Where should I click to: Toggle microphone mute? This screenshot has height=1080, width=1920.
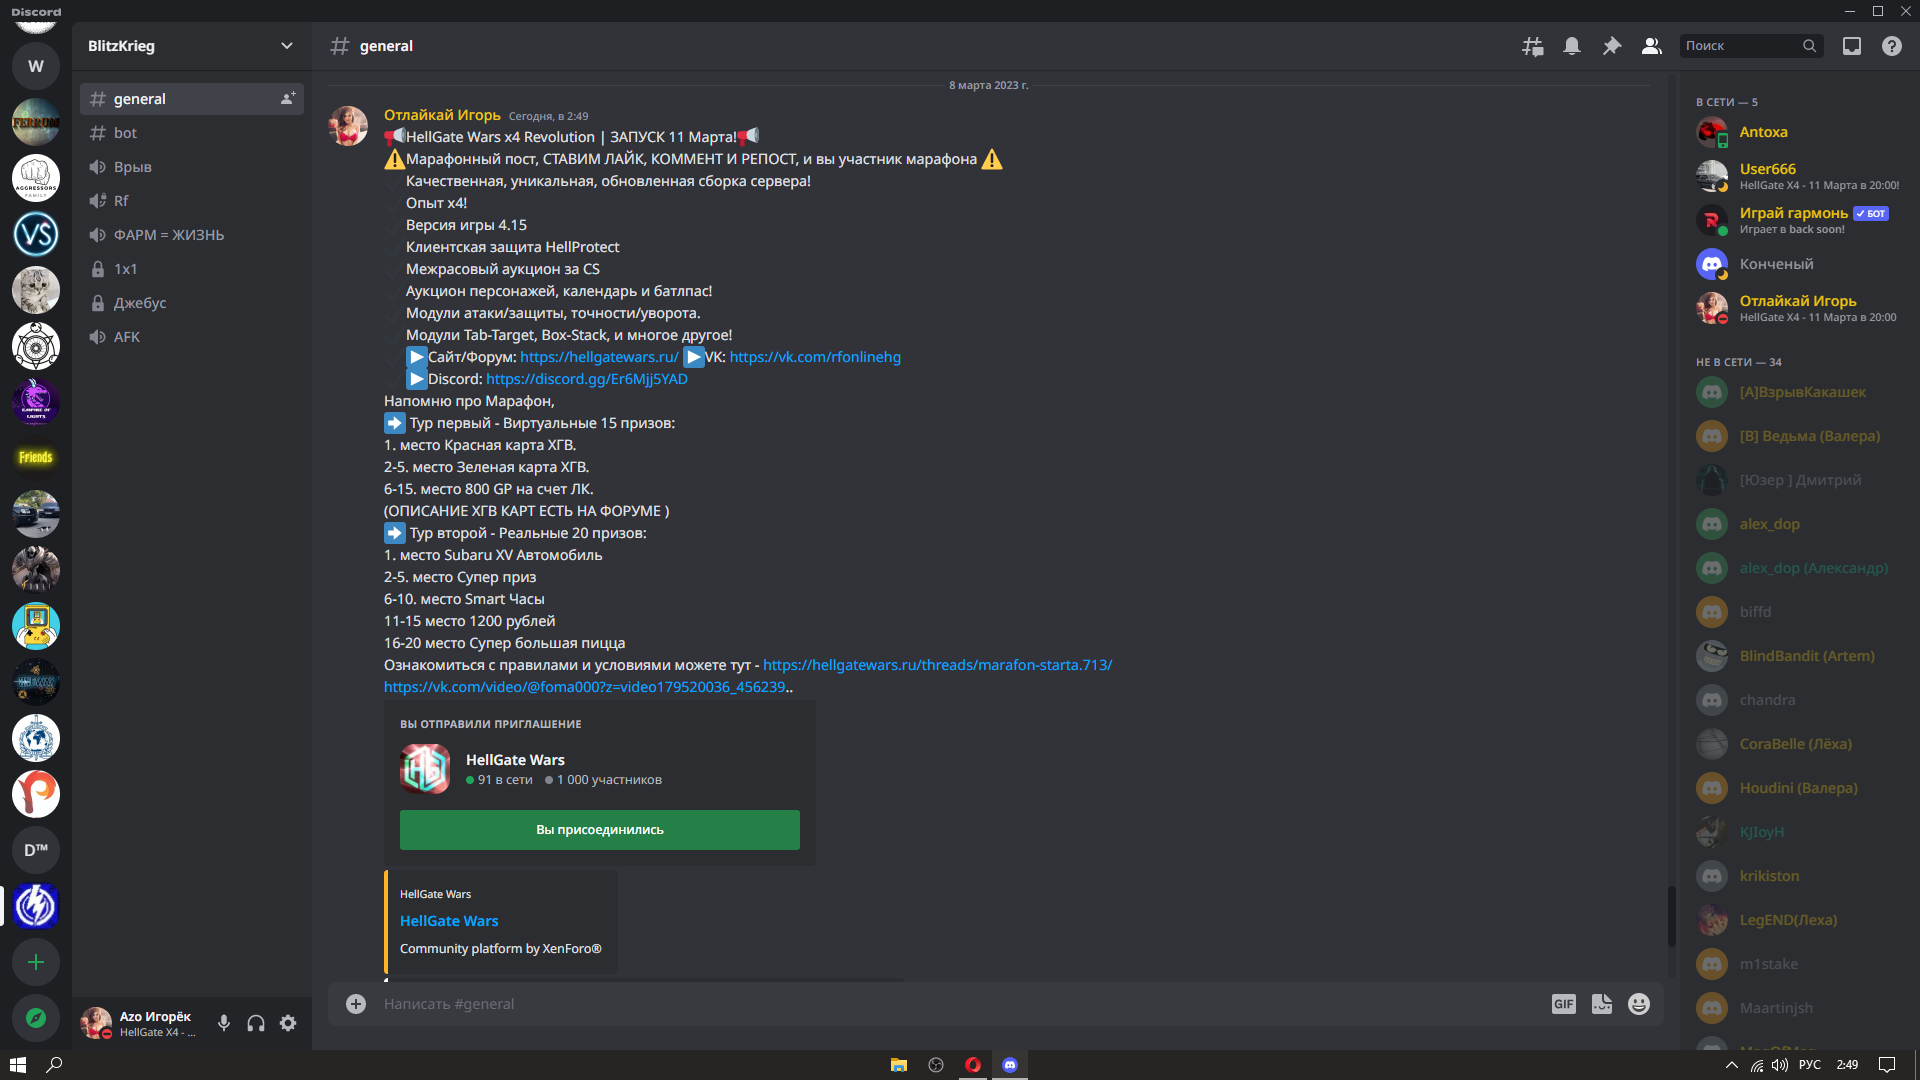pyautogui.click(x=224, y=1023)
